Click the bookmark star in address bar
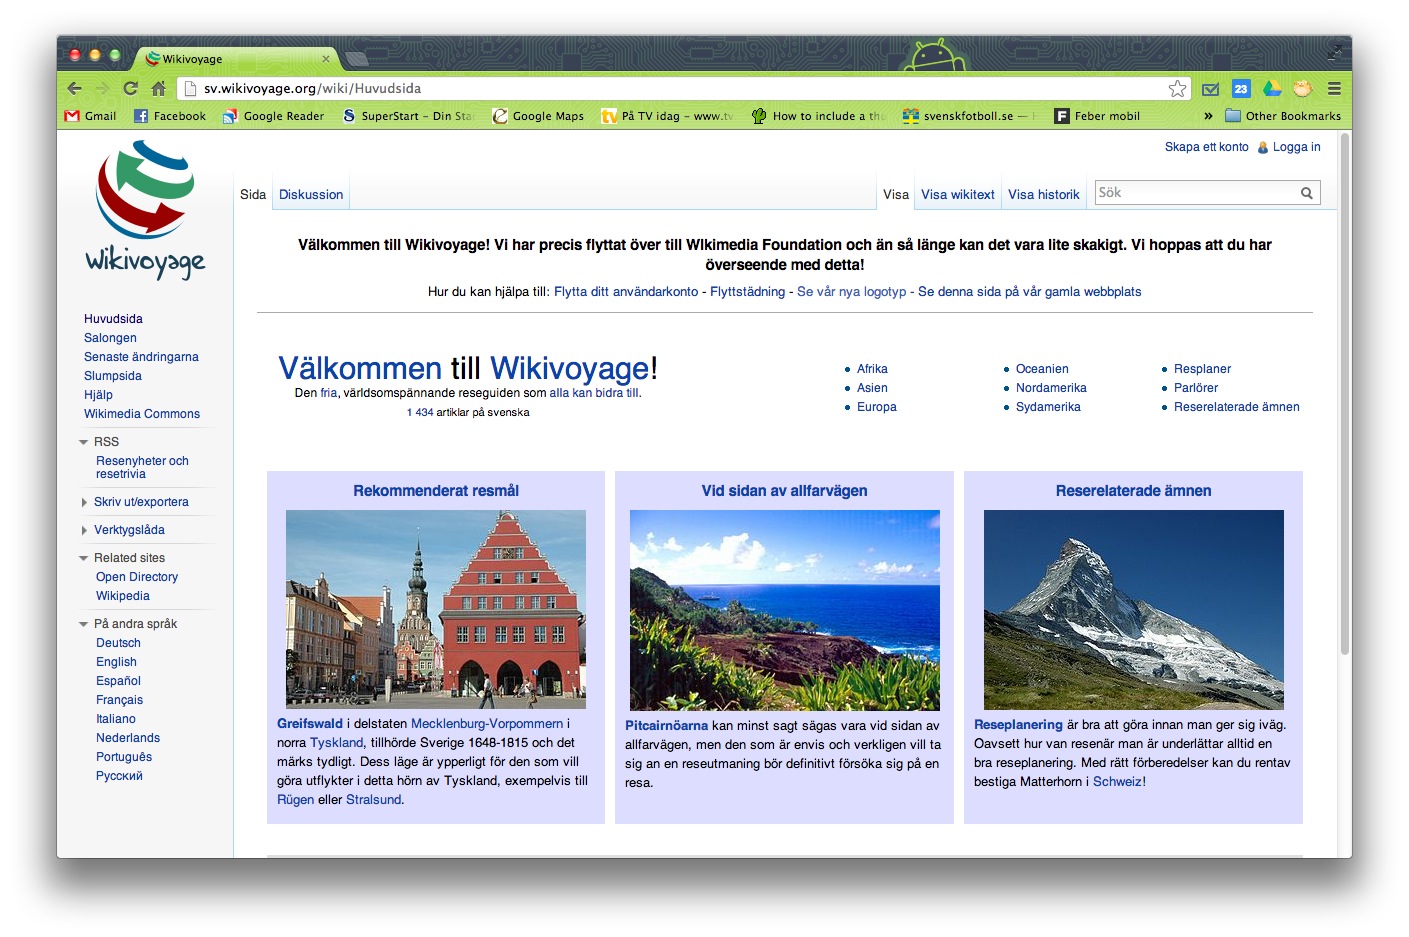 pos(1177,88)
